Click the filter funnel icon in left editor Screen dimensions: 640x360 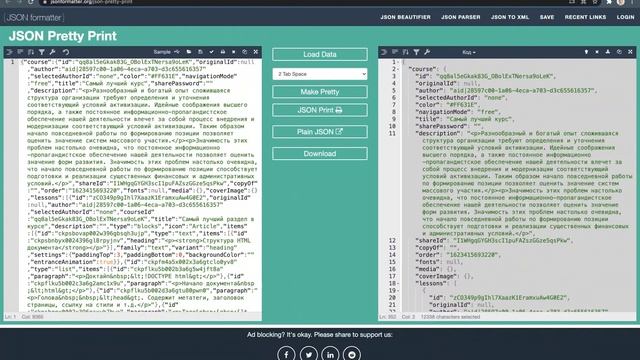click(x=42, y=52)
